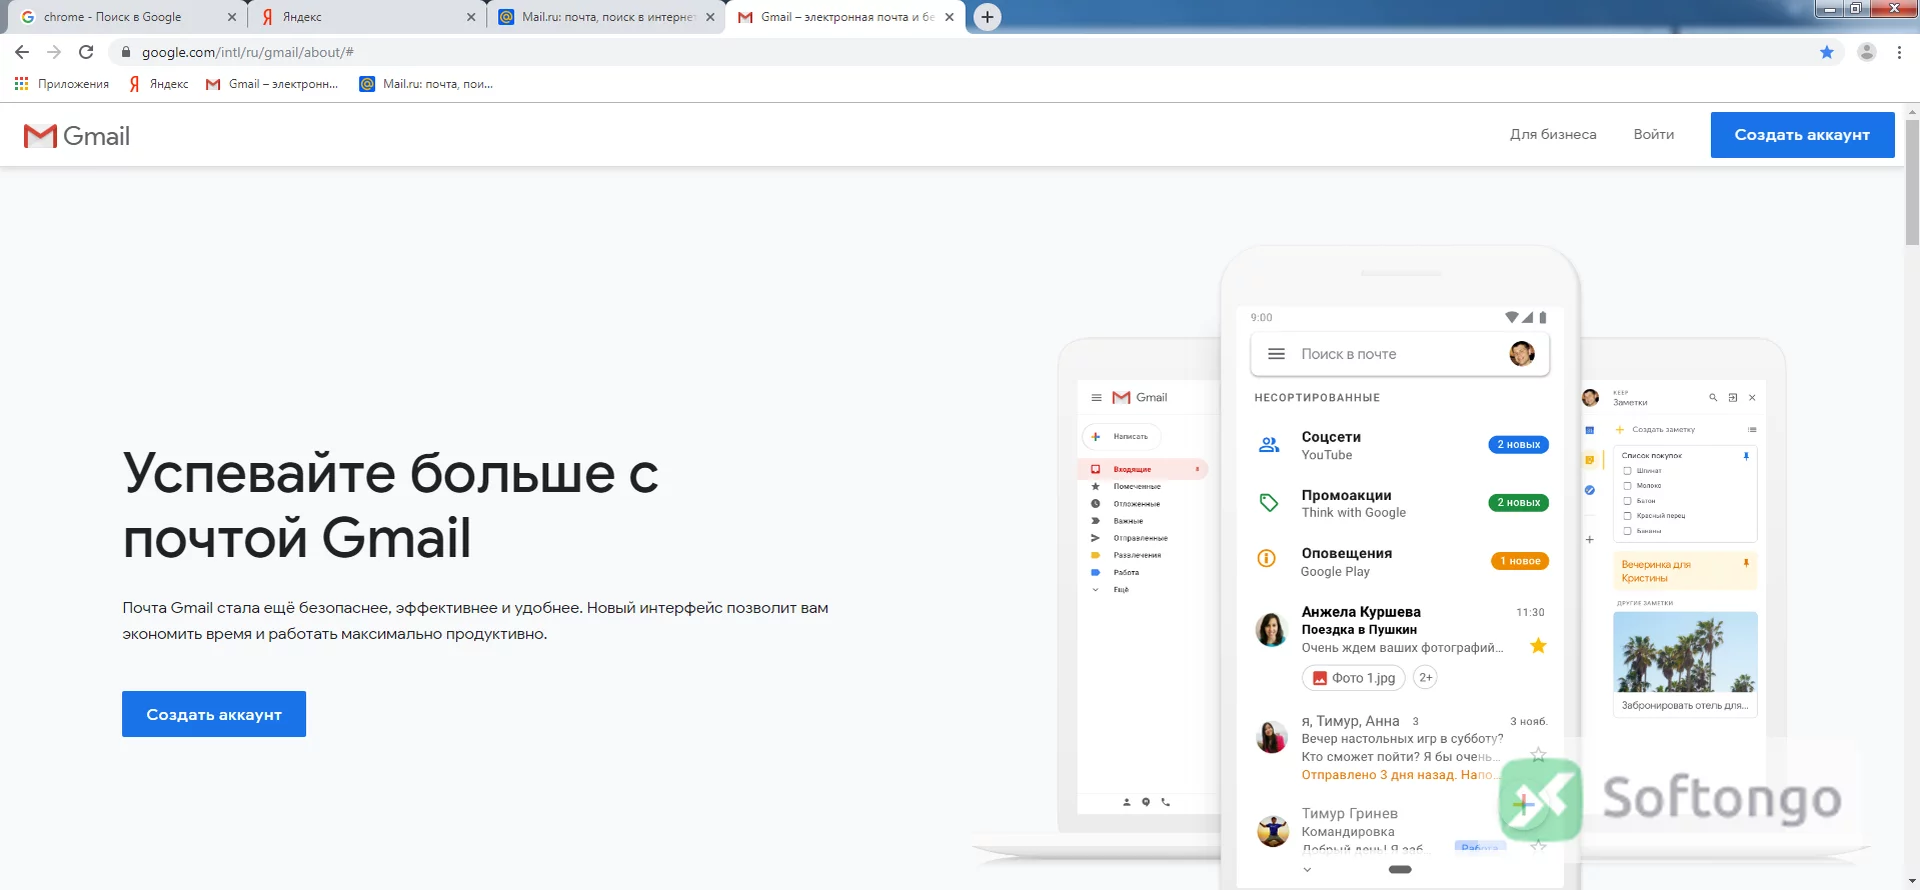This screenshot has width=1920, height=890.
Task: Close the Gmail tab
Action: tap(949, 17)
